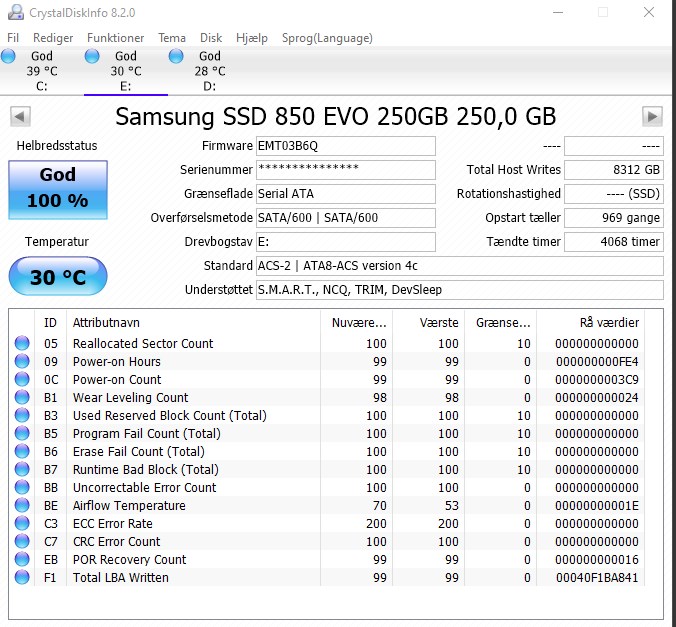The image size is (676, 627).
Task: Click status orb for Airflow Temperature row
Action: (x=22, y=505)
